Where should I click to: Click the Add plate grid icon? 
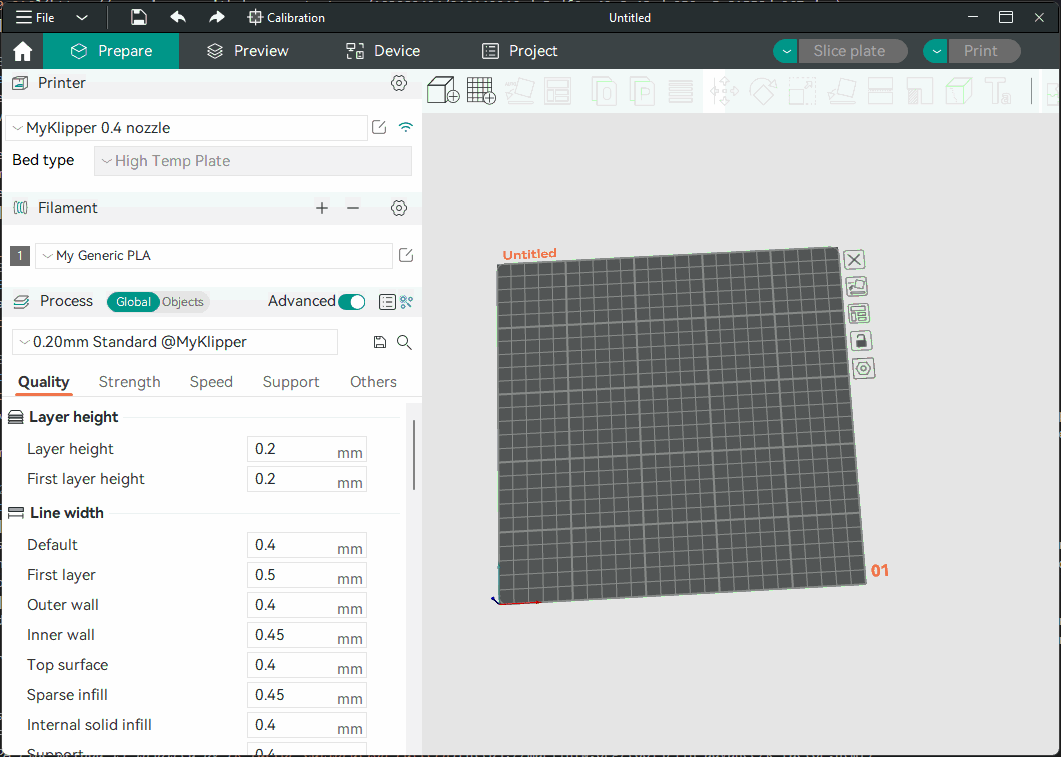coord(481,91)
